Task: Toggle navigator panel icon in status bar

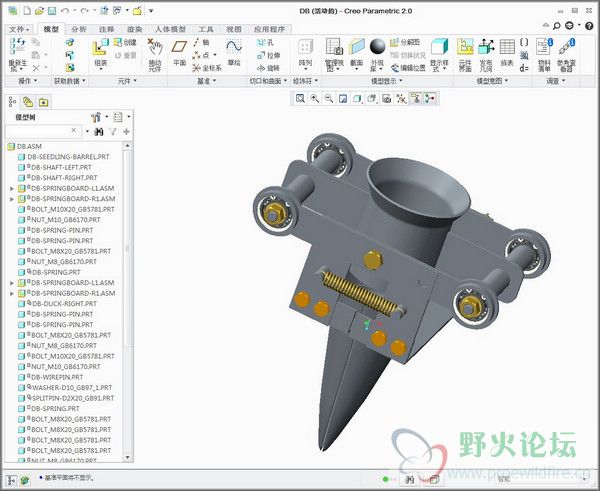Action: (11, 480)
